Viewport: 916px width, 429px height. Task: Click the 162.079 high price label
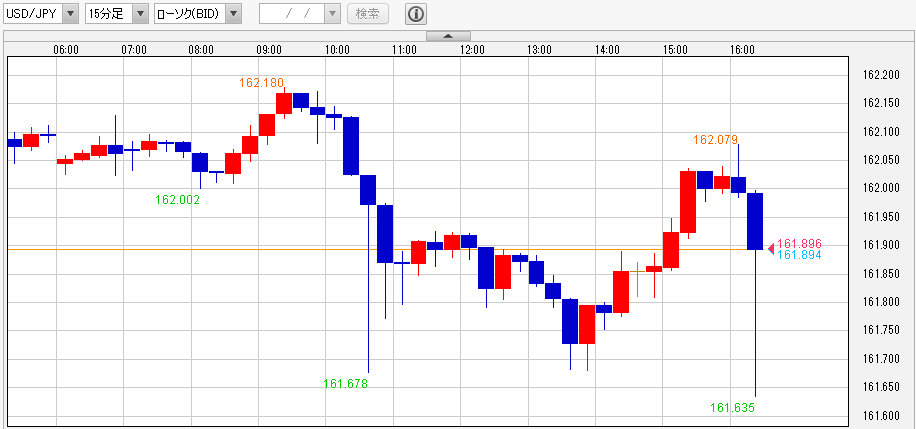point(716,140)
